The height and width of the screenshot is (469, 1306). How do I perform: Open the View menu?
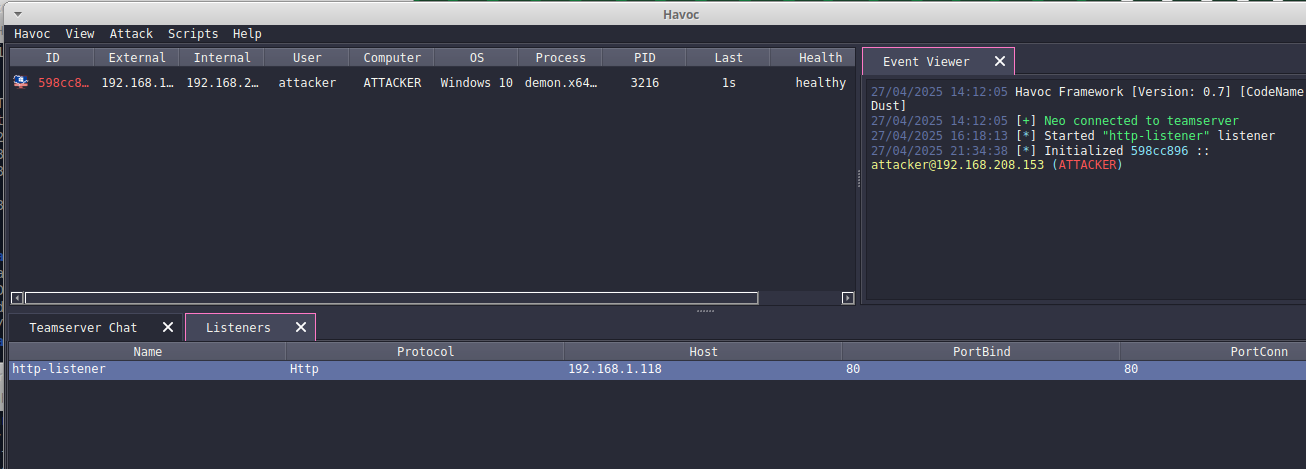[80, 33]
